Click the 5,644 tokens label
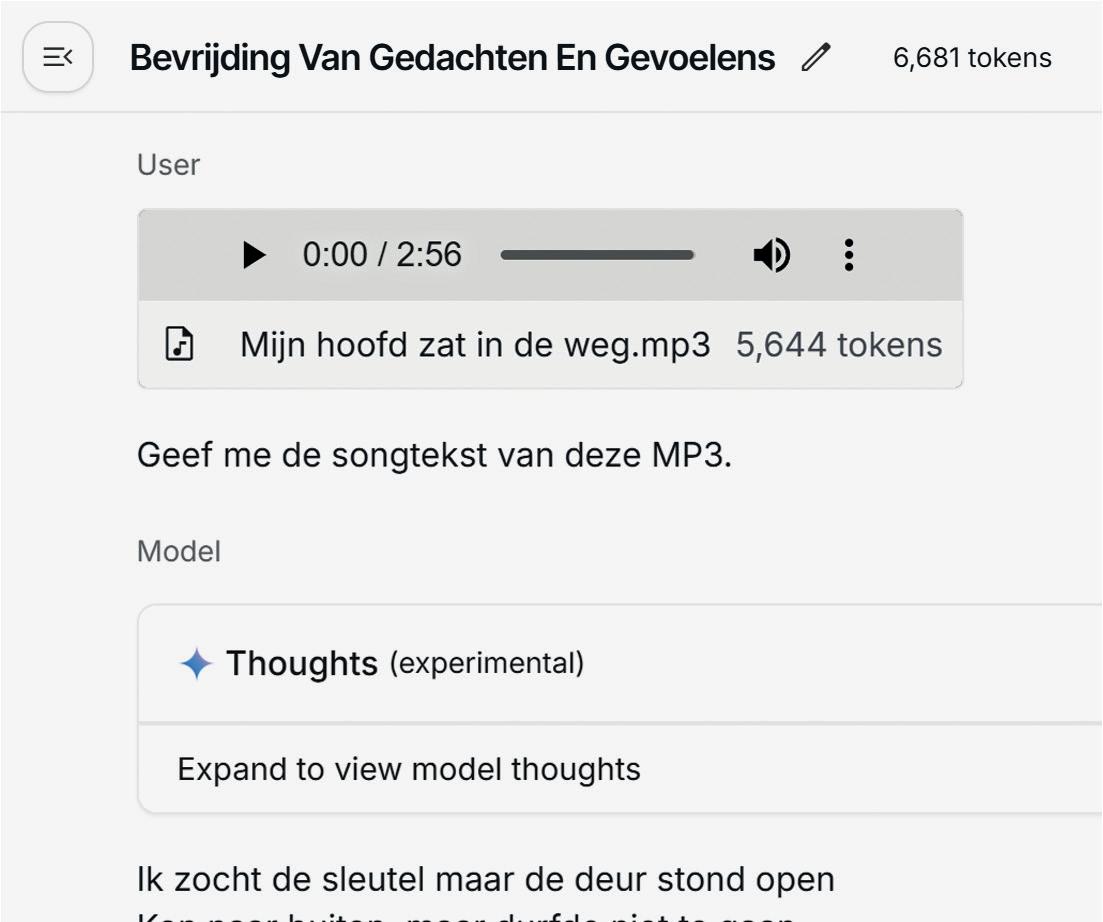1103x922 pixels. [839, 345]
